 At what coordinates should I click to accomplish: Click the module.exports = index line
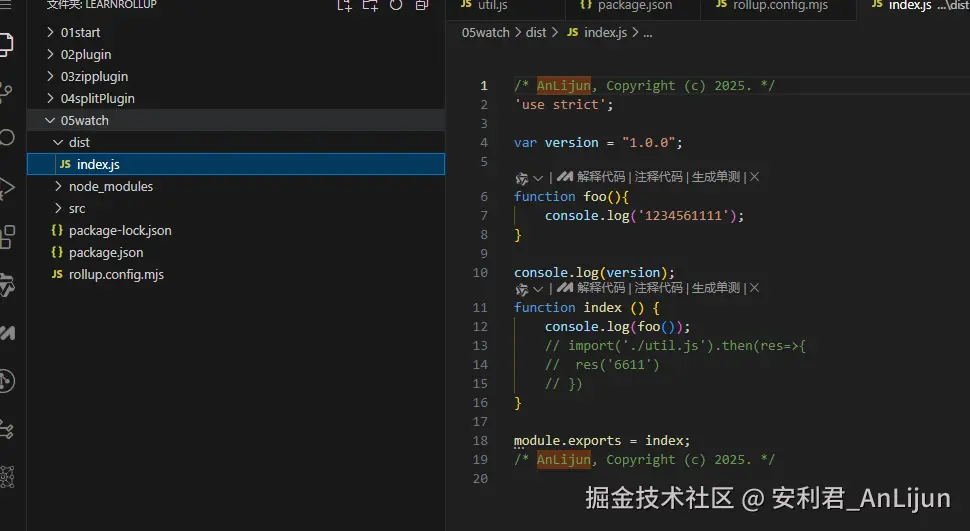[x=601, y=441]
